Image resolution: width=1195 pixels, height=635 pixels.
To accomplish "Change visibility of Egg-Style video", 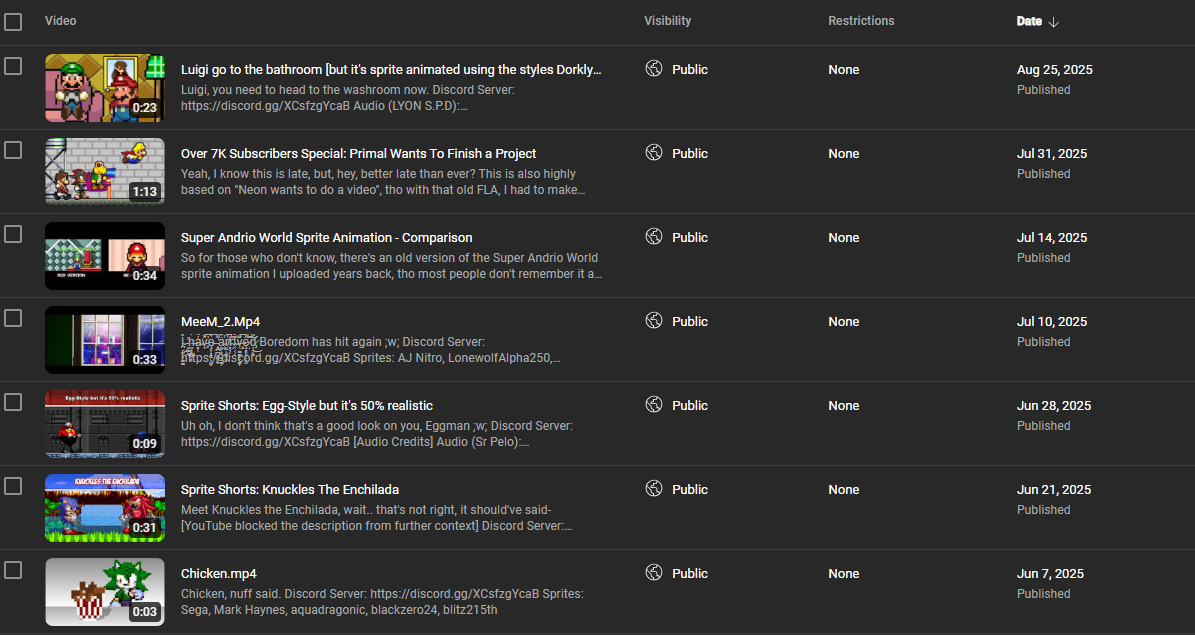I will (x=689, y=405).
